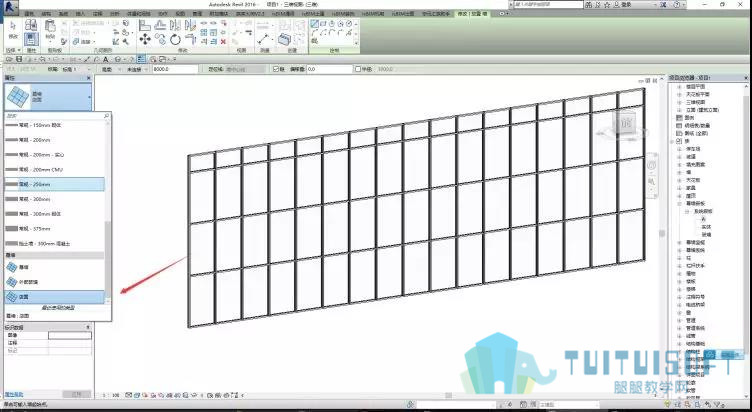
Task: Select 店面 curtain wall type
Action: pyautogui.click(x=54, y=297)
